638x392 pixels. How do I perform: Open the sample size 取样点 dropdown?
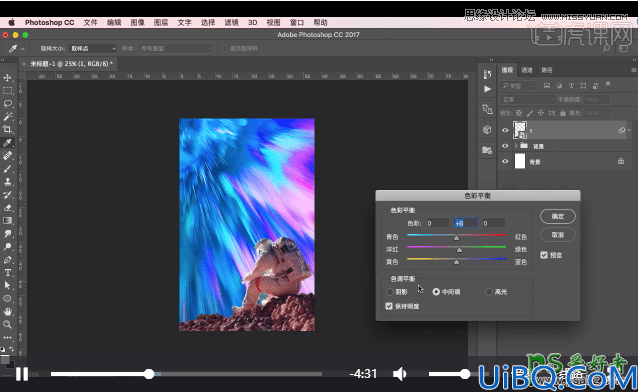(x=93, y=48)
